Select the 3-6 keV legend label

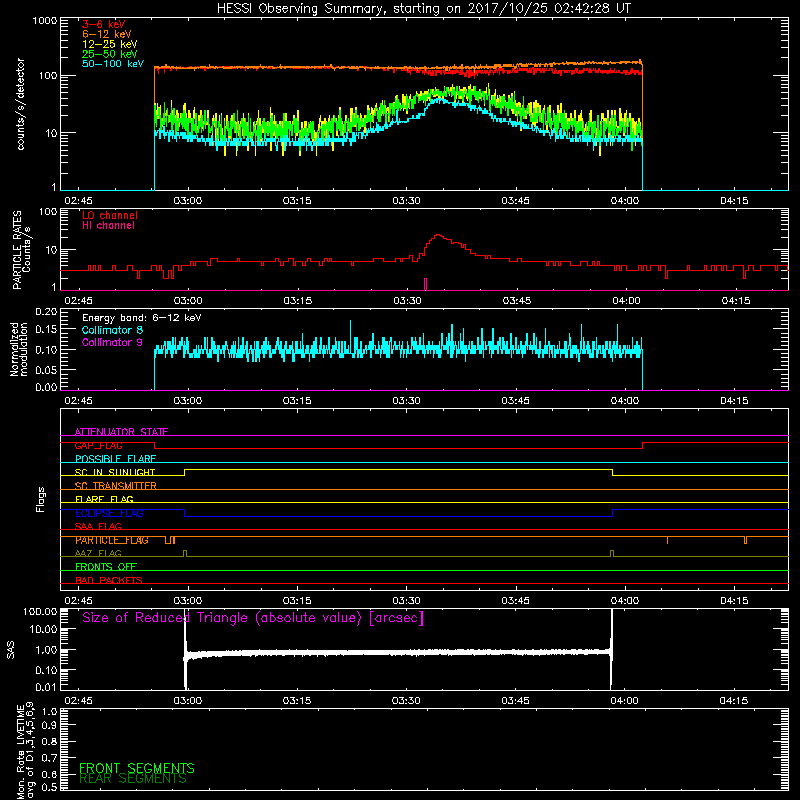point(104,24)
